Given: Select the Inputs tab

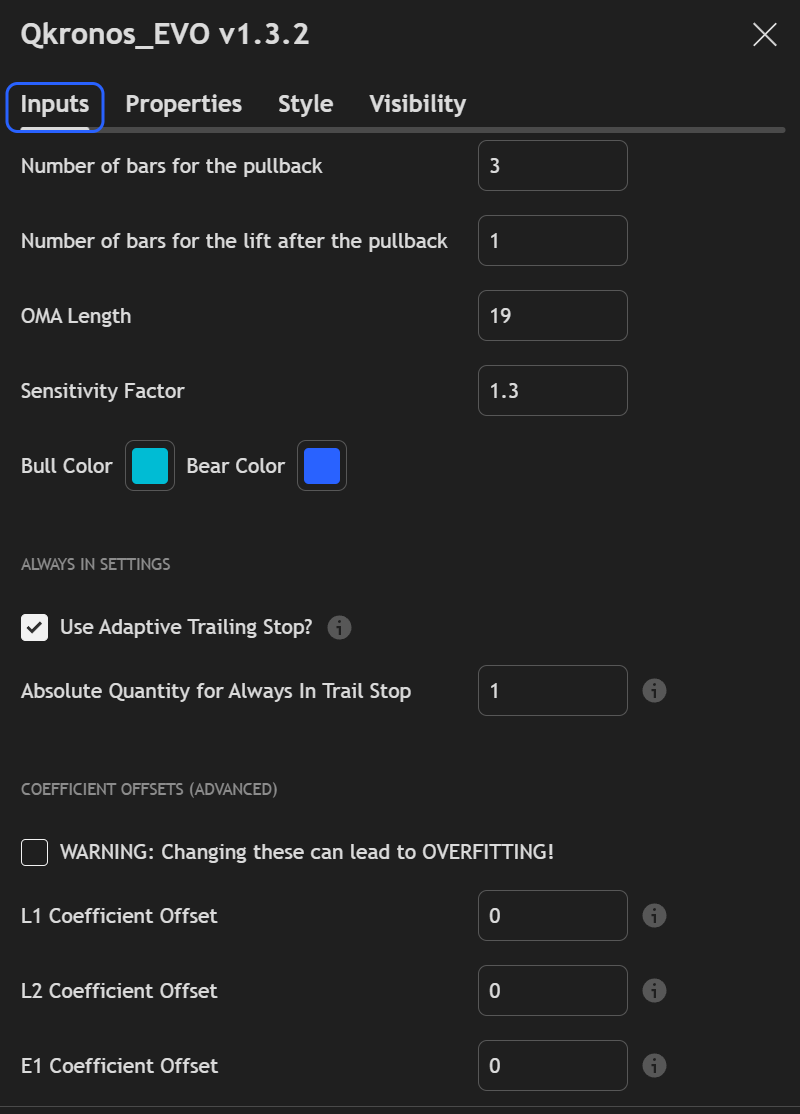Looking at the screenshot, I should [55, 104].
